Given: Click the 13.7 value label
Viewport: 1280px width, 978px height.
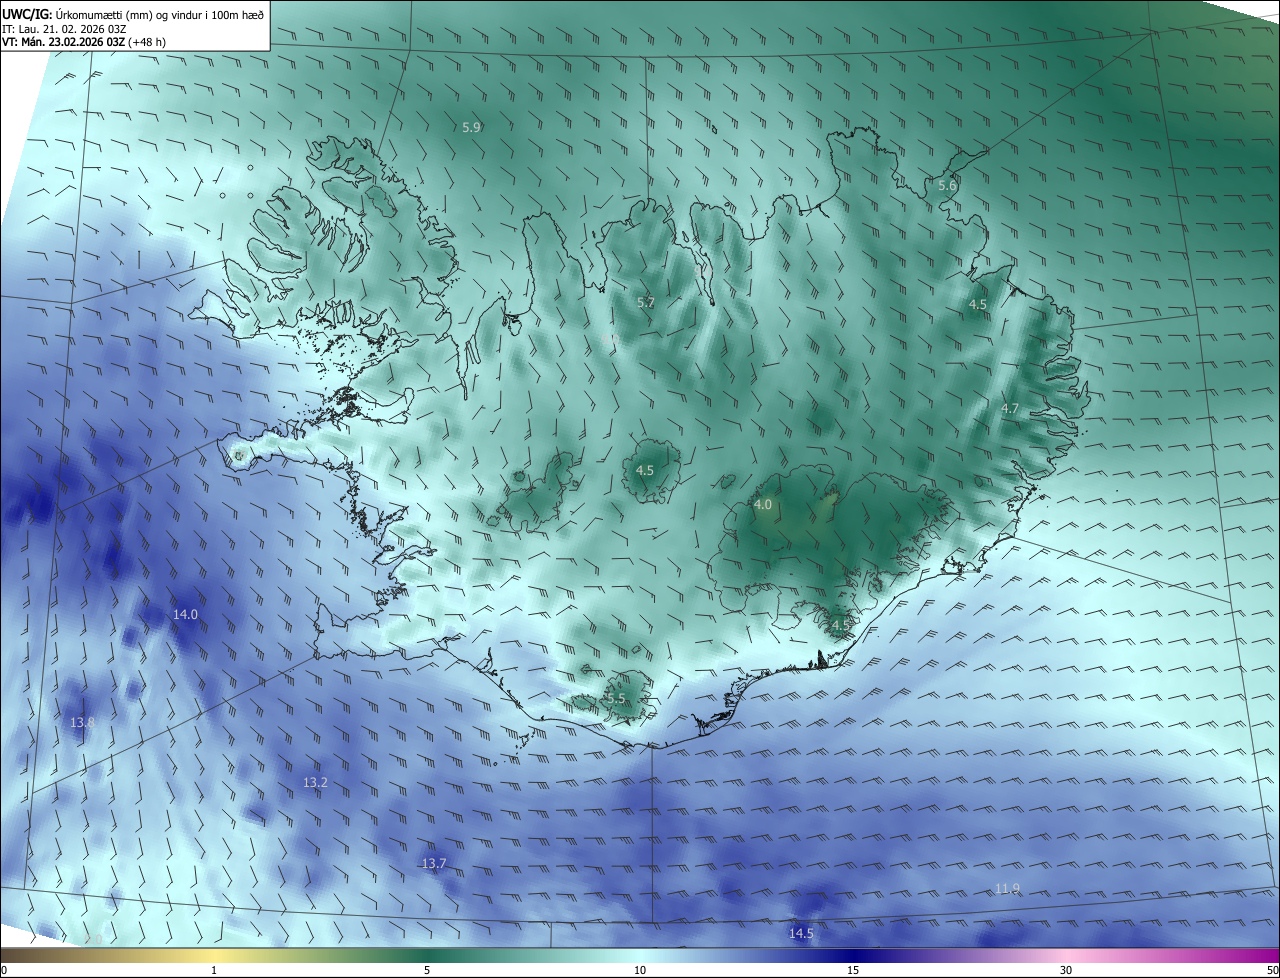Looking at the screenshot, I should coord(434,863).
